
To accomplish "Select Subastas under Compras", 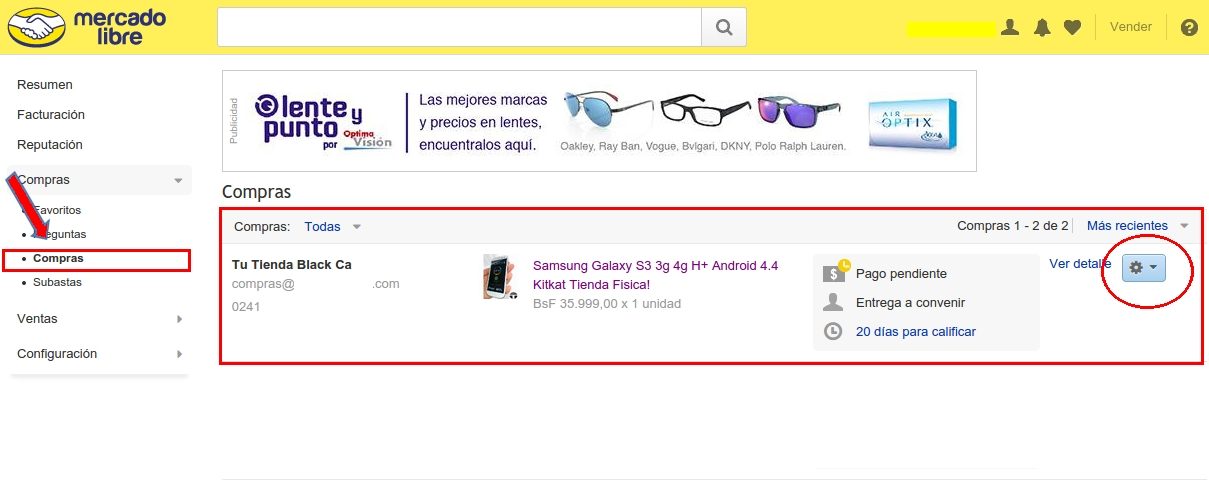I will 57,282.
